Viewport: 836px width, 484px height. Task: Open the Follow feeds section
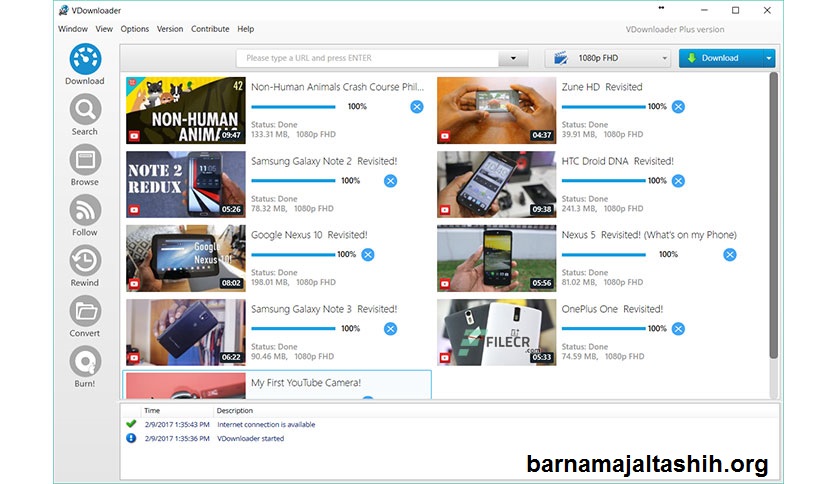pyautogui.click(x=85, y=216)
